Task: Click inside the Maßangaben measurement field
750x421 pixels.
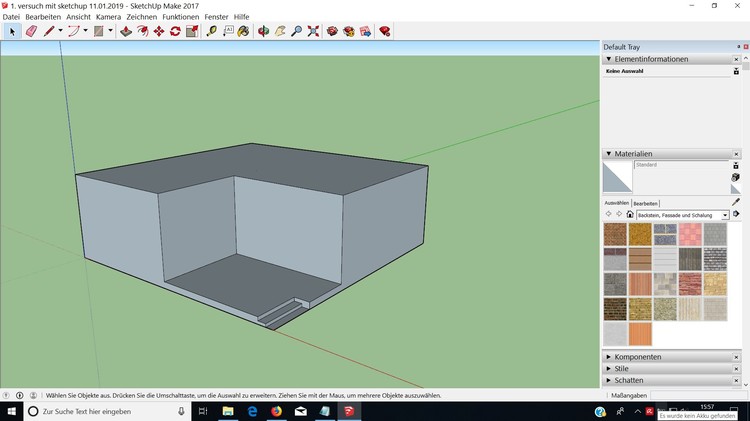Action: [697, 395]
